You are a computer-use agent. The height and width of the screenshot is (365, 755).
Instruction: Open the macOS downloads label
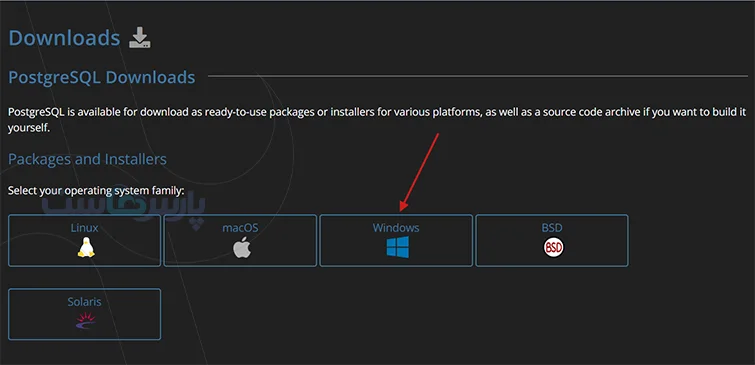[240, 227]
